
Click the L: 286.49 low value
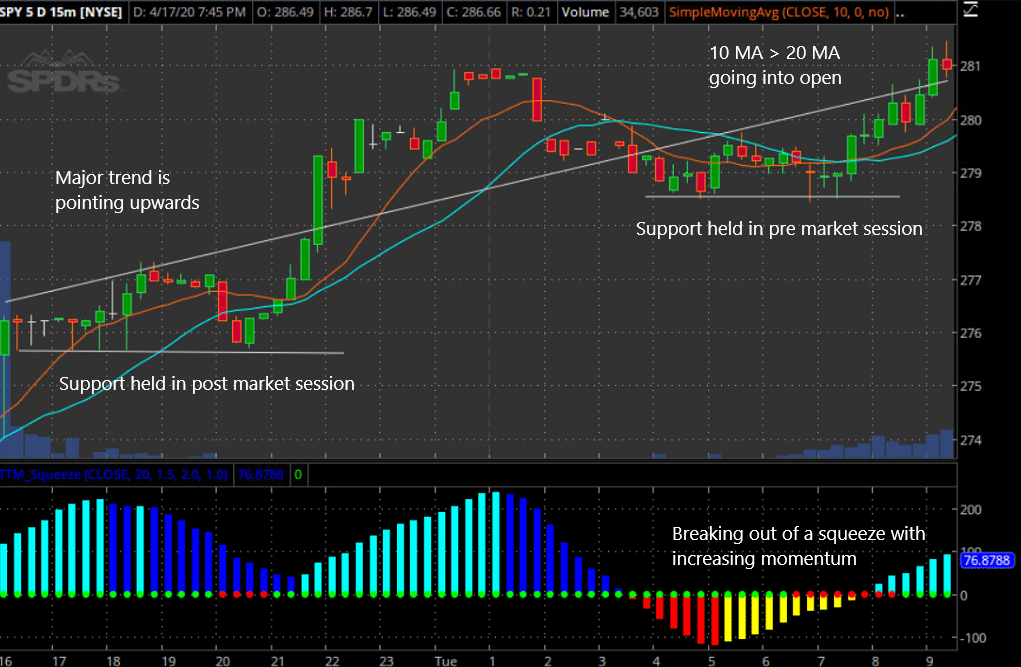409,12
